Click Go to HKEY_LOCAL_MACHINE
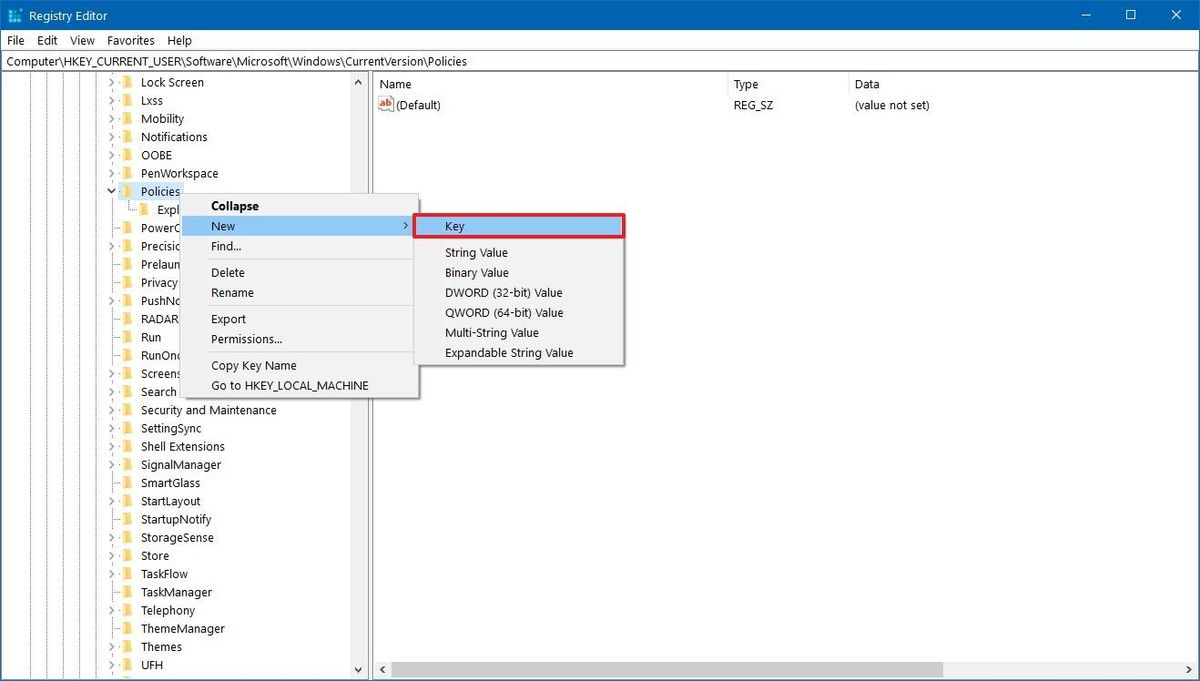1200x681 pixels. pos(289,385)
